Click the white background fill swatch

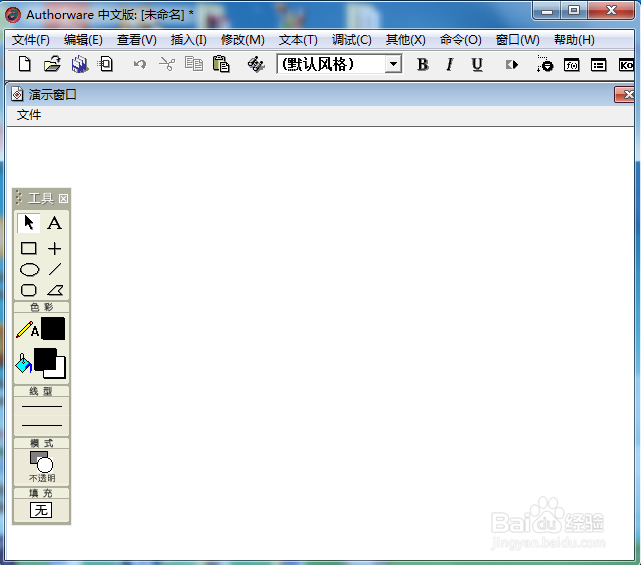click(60, 371)
